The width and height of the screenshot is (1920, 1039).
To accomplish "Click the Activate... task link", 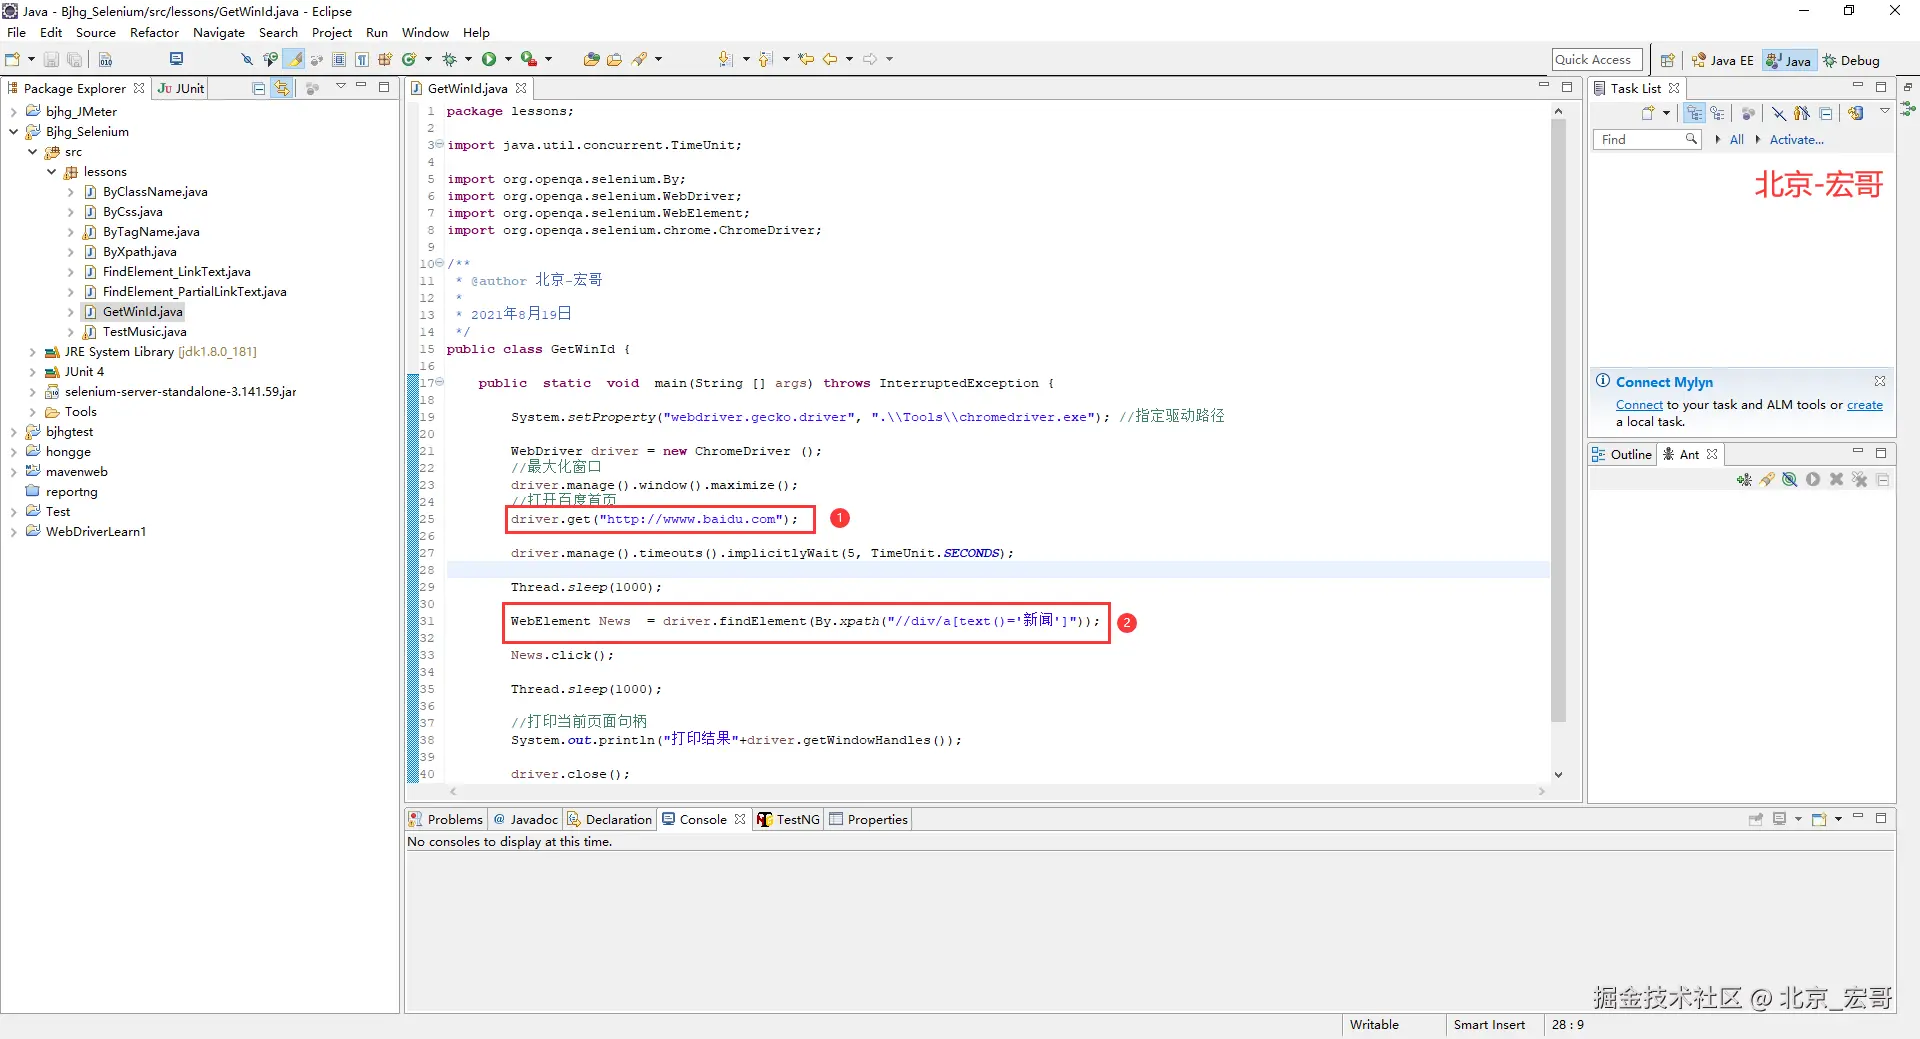I will [1796, 140].
